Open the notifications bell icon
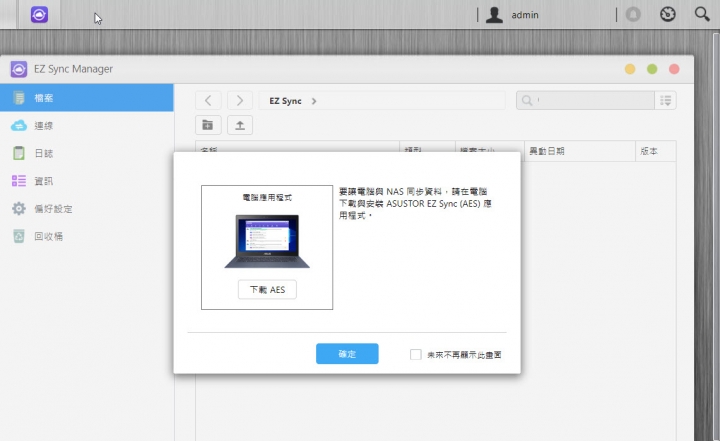Viewport: 720px width, 441px height. [x=633, y=15]
